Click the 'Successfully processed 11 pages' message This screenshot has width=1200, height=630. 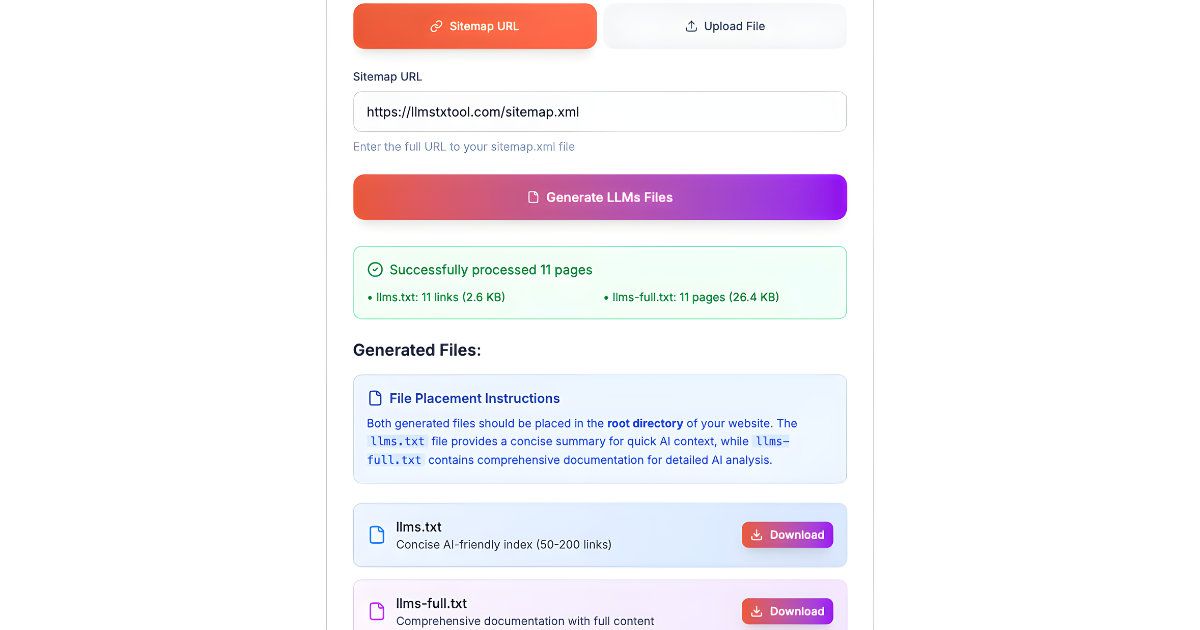point(490,269)
